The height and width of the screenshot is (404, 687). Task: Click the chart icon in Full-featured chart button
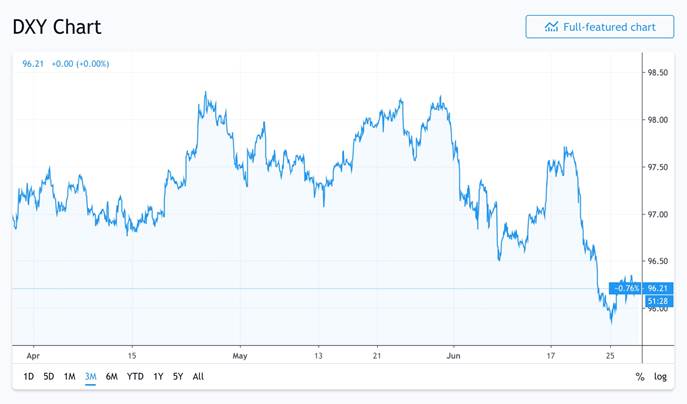551,27
